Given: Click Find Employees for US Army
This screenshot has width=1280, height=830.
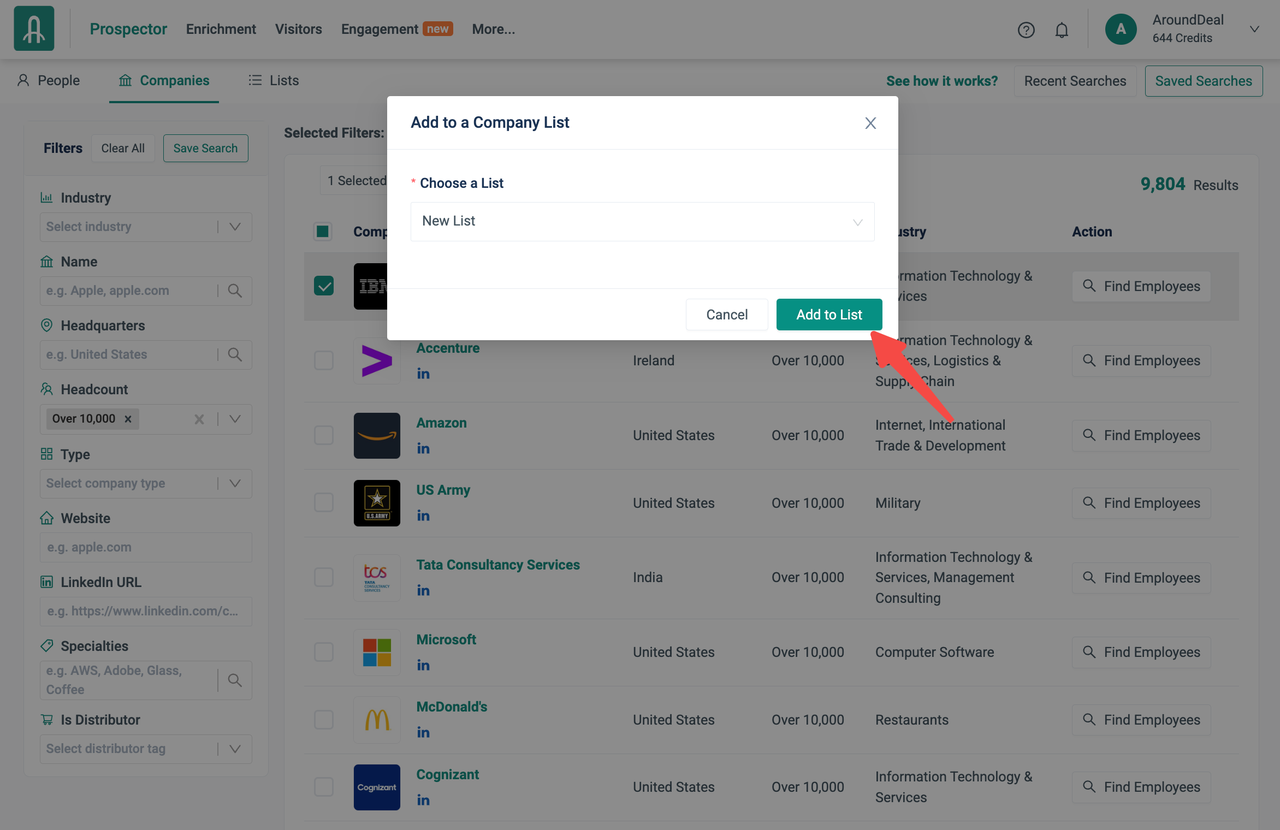Looking at the screenshot, I should (x=1141, y=503).
